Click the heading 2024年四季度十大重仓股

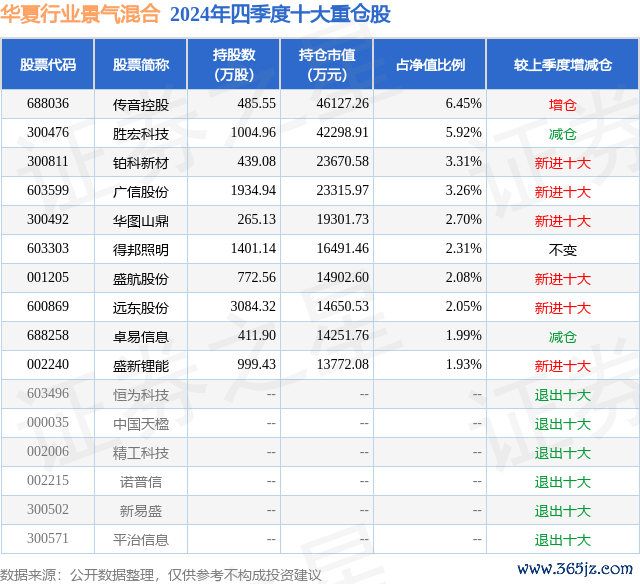point(280,14)
